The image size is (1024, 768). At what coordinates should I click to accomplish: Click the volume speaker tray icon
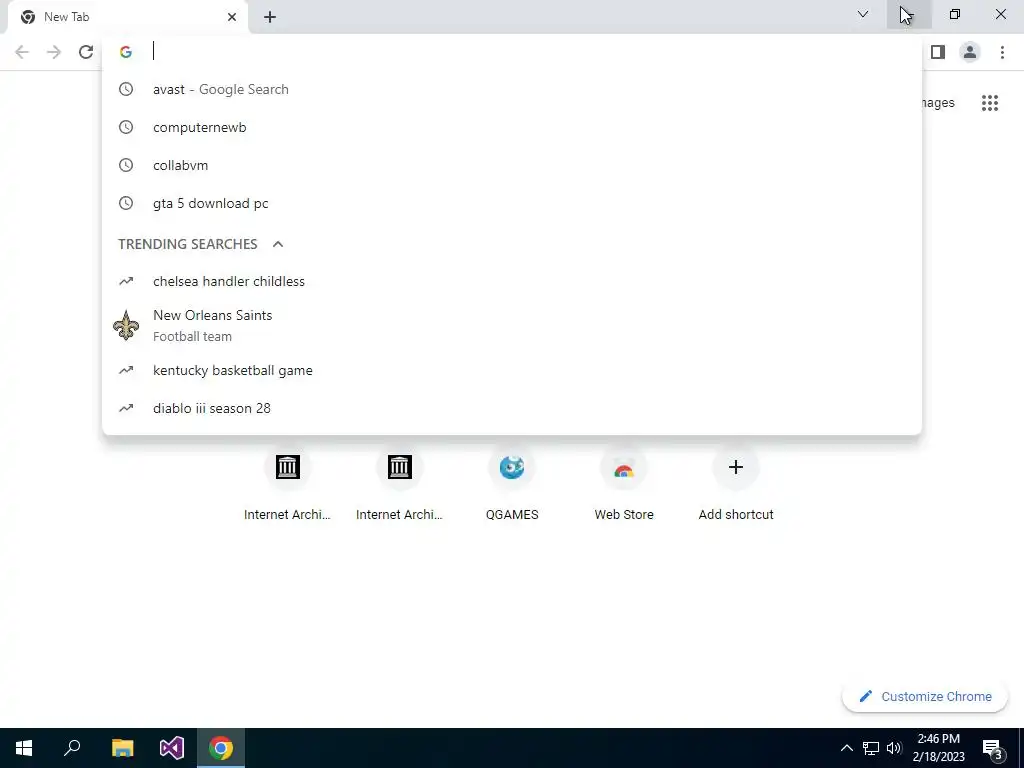(x=894, y=748)
